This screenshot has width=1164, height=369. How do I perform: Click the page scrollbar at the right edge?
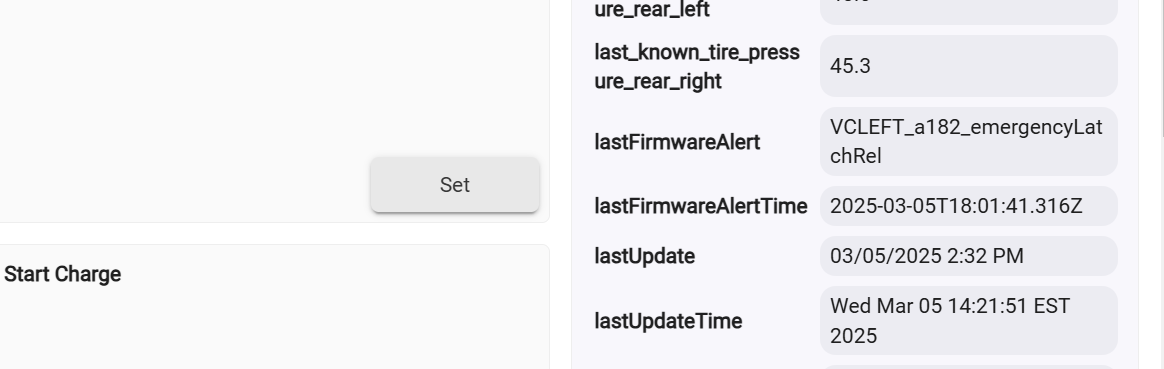tap(1161, 67)
